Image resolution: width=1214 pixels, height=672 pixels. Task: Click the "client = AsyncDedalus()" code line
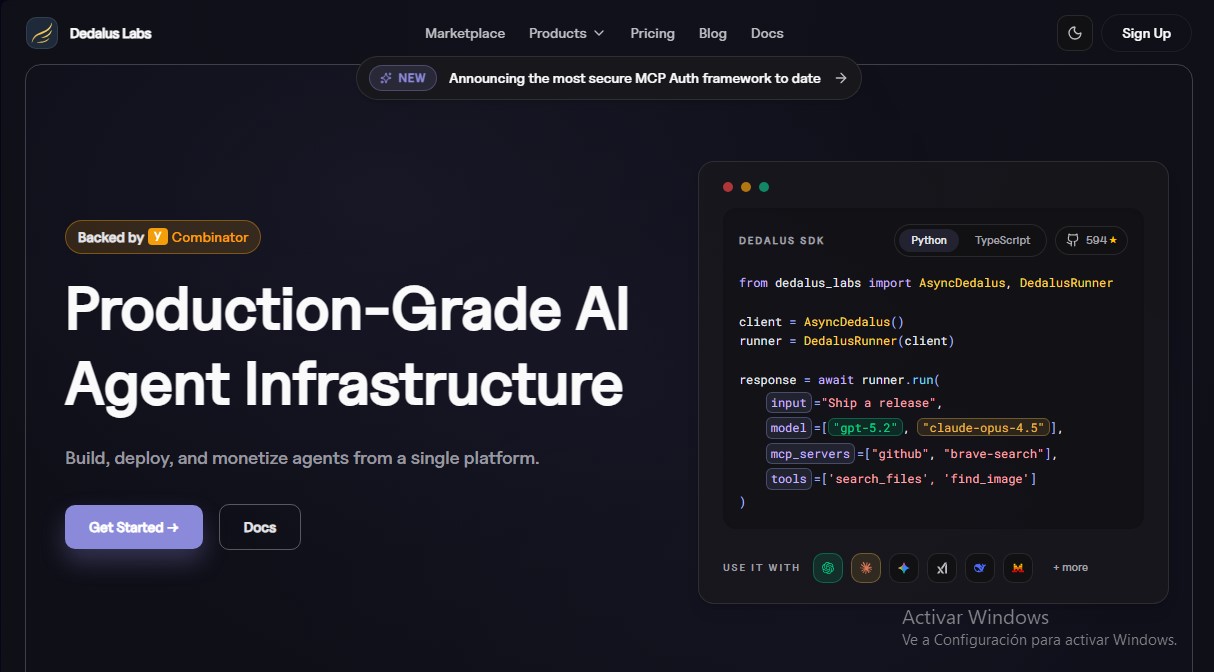point(822,322)
